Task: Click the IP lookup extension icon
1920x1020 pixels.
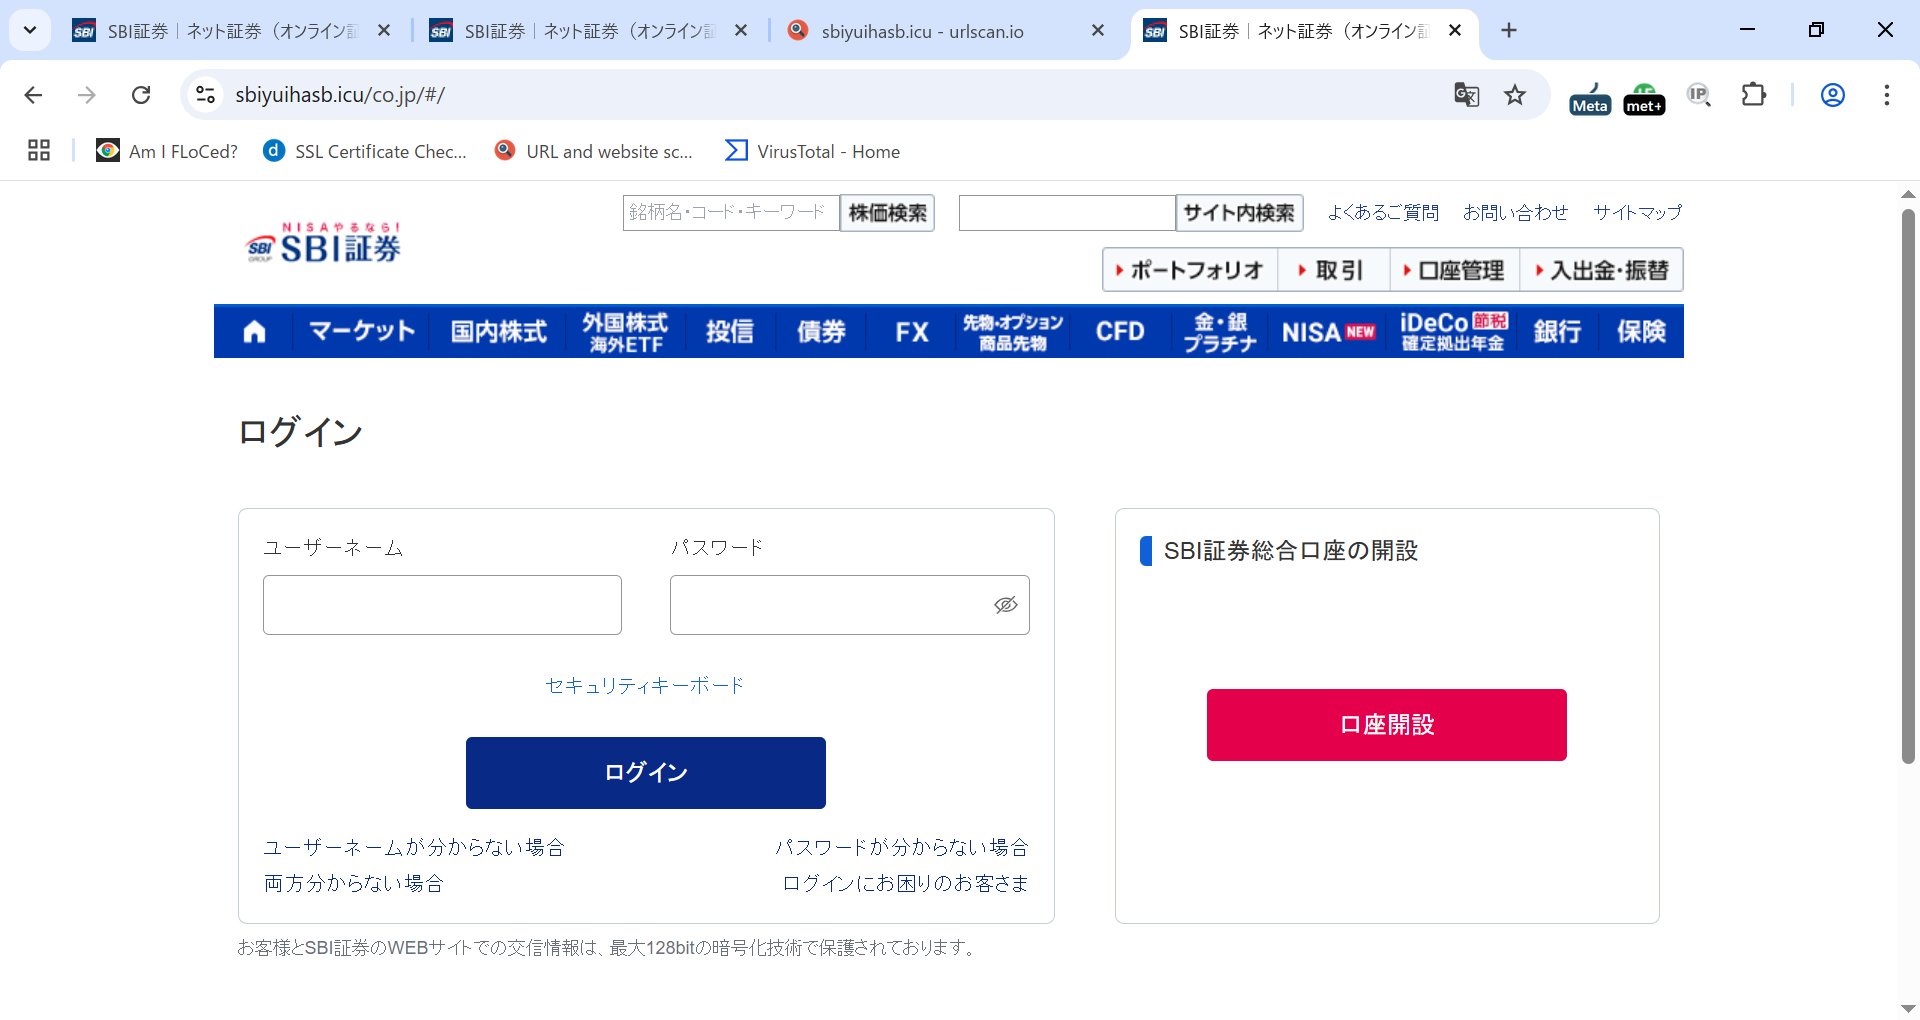Action: (x=1699, y=95)
